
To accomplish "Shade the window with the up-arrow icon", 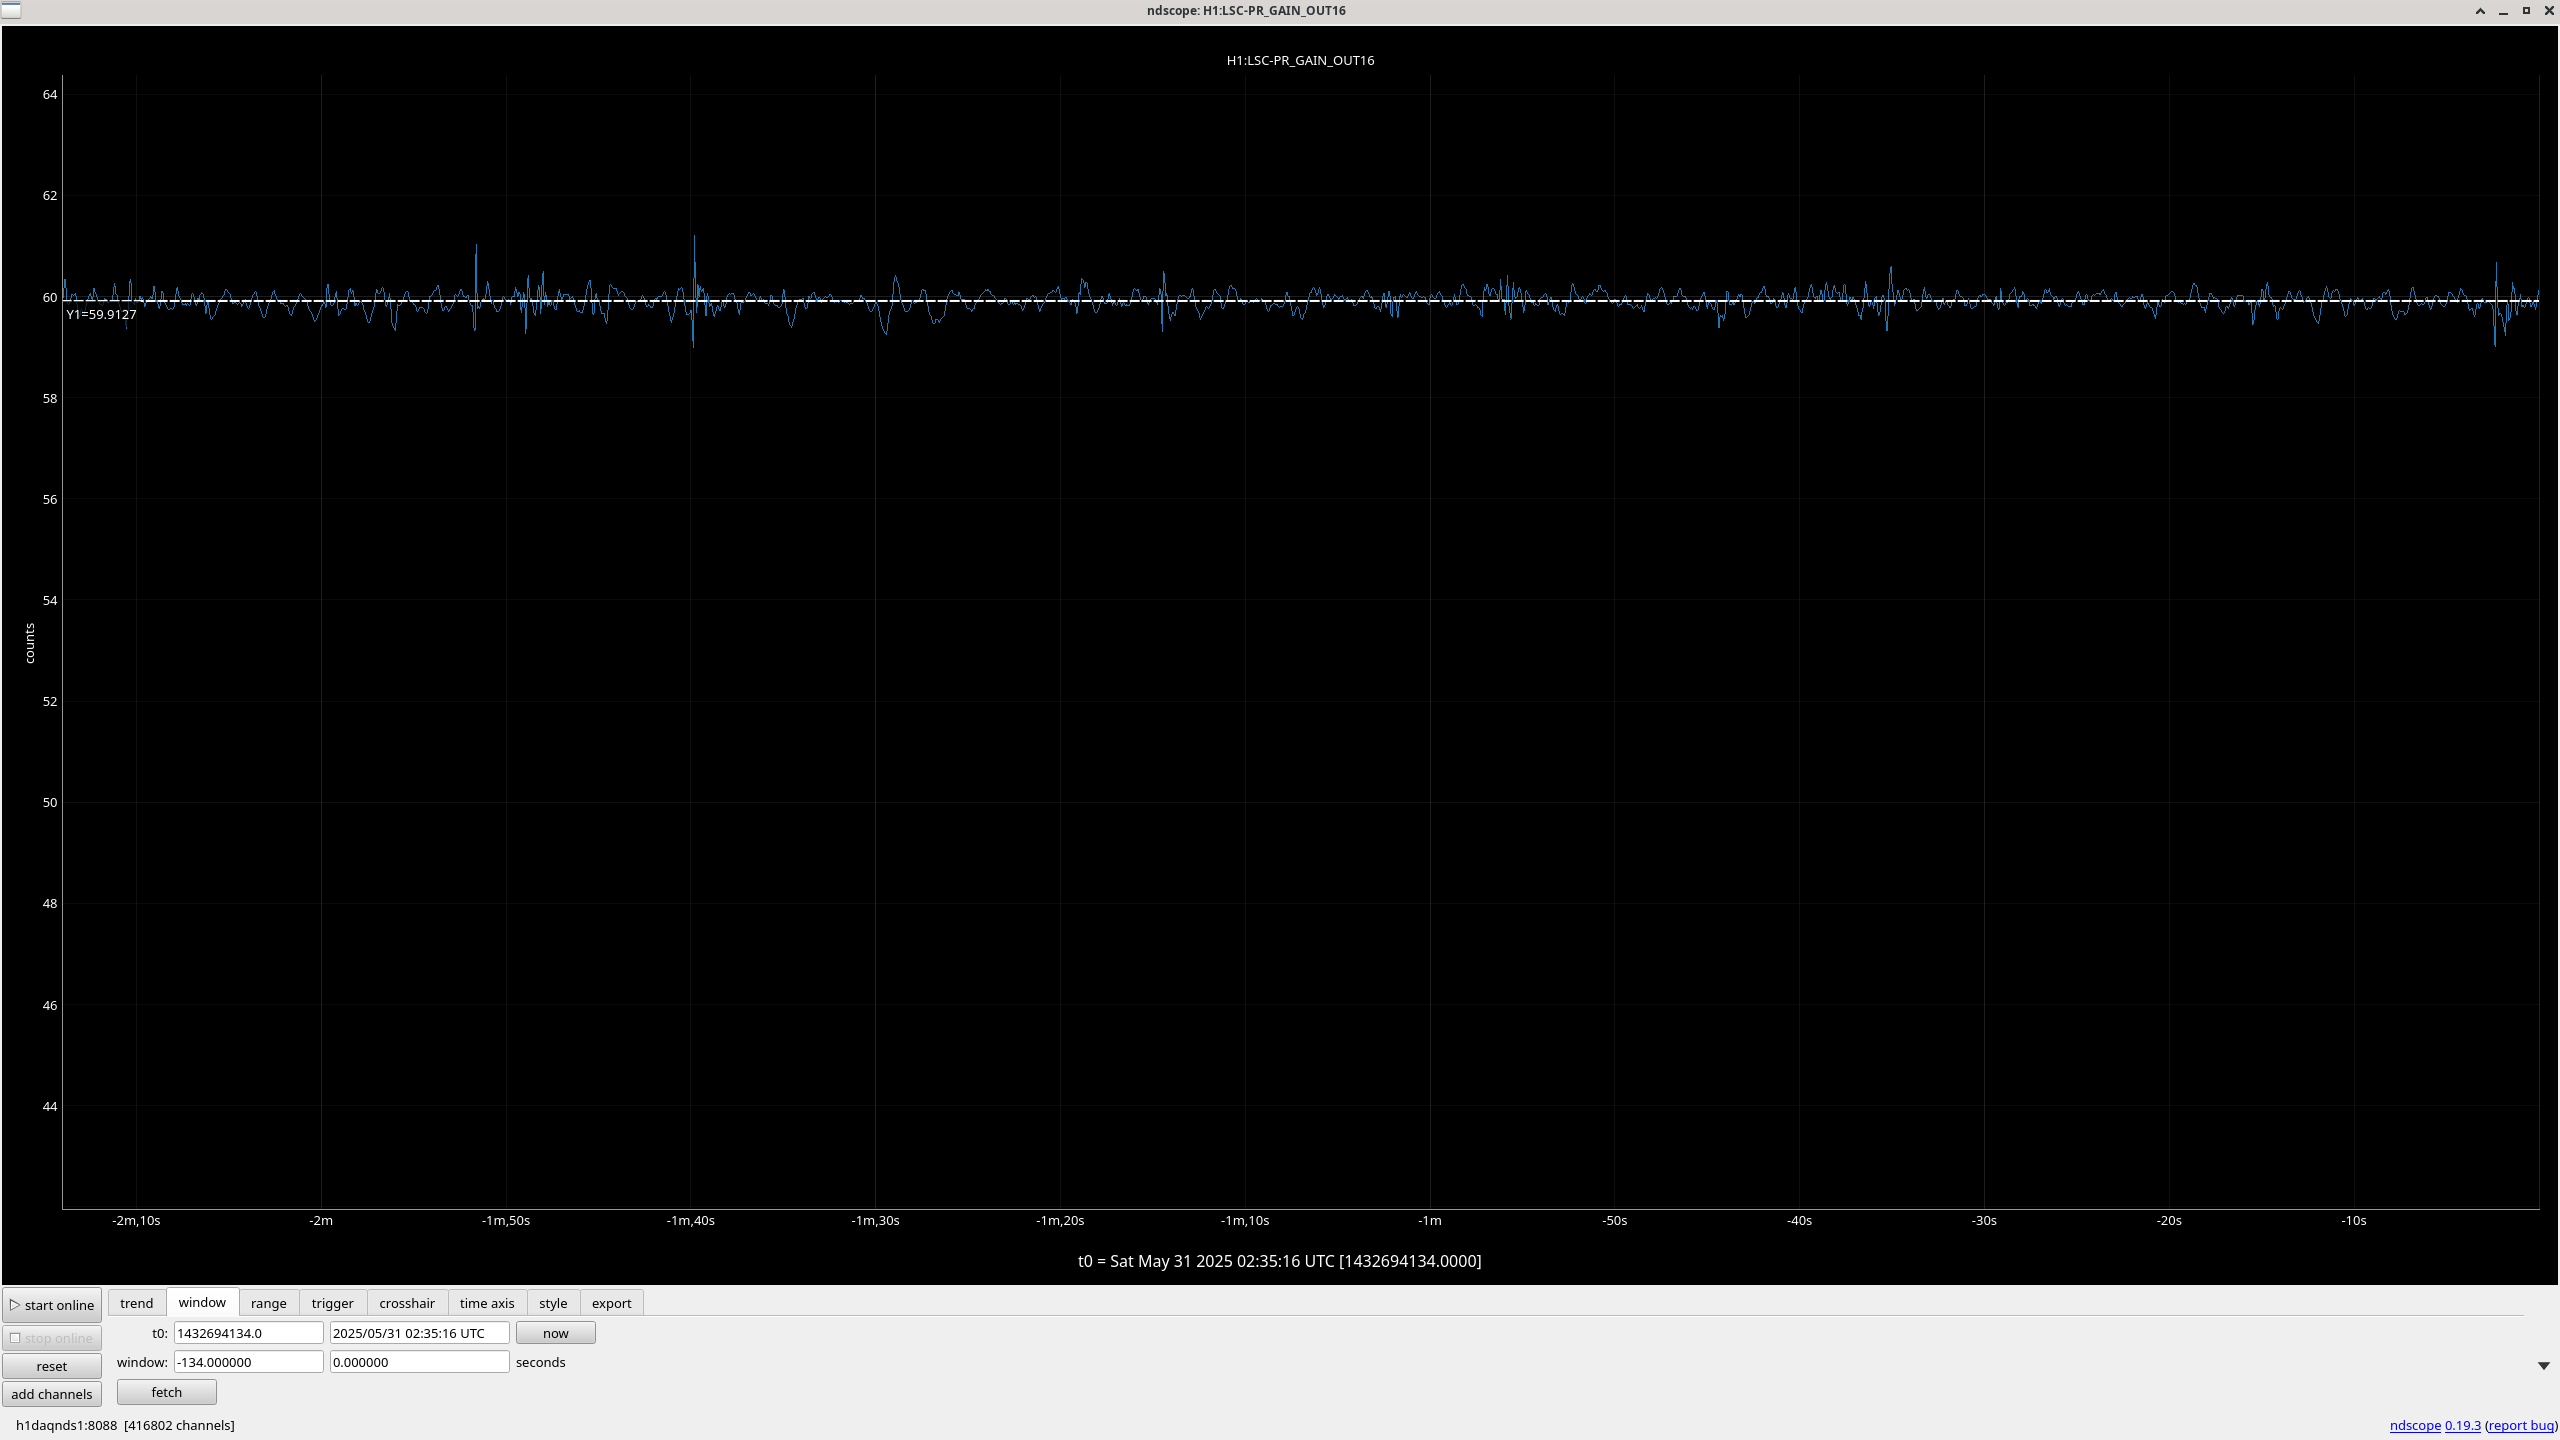I will [2480, 11].
